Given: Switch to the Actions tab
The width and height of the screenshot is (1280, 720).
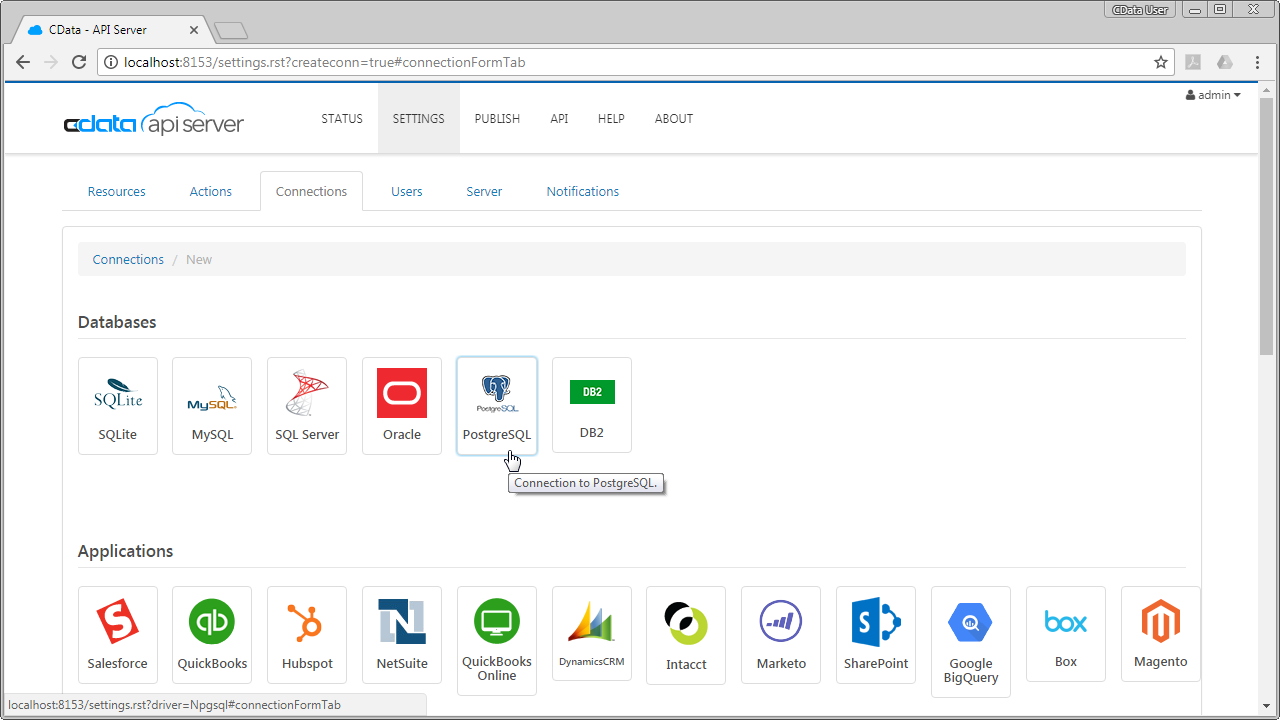Looking at the screenshot, I should (x=211, y=191).
